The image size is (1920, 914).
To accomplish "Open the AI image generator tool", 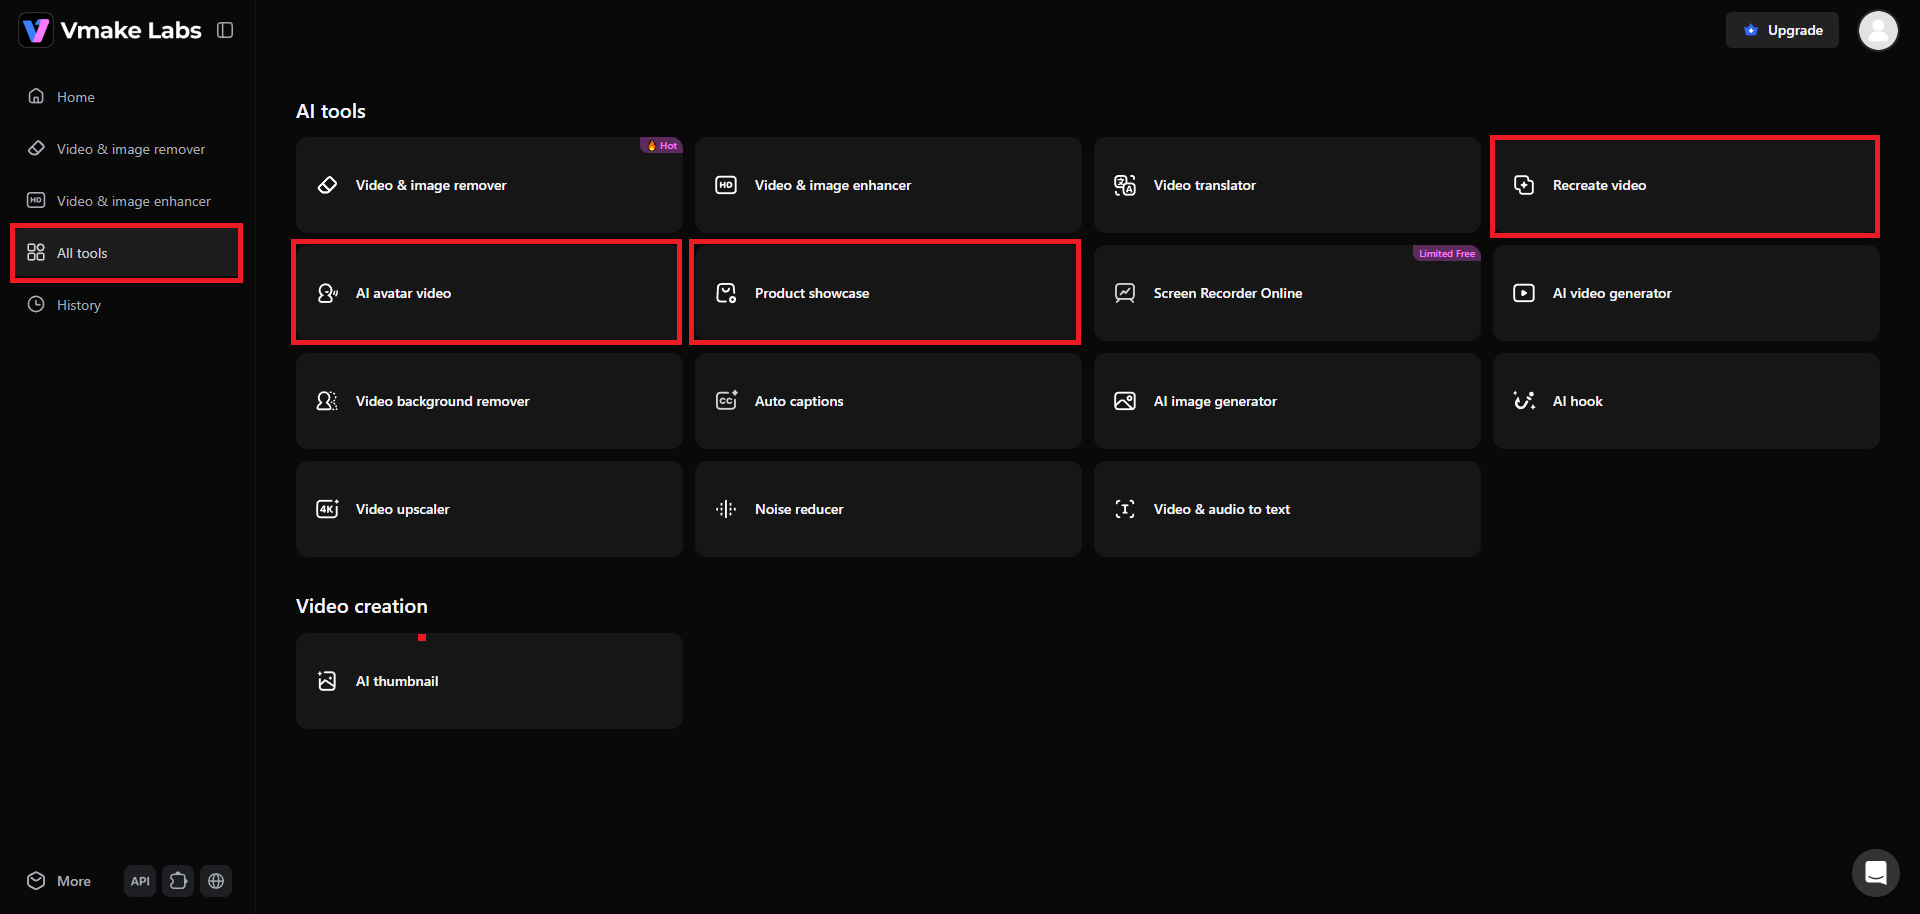I will click(1287, 401).
